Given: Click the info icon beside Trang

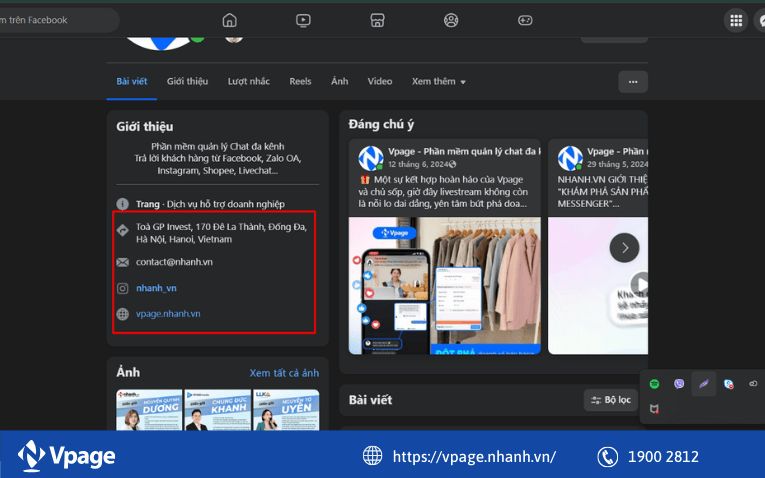Looking at the screenshot, I should 122,204.
